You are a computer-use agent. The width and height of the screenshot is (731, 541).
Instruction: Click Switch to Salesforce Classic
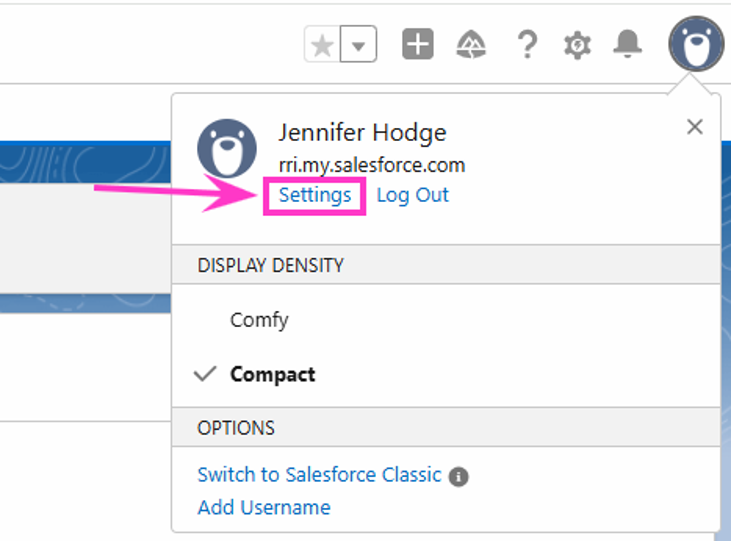coord(319,475)
